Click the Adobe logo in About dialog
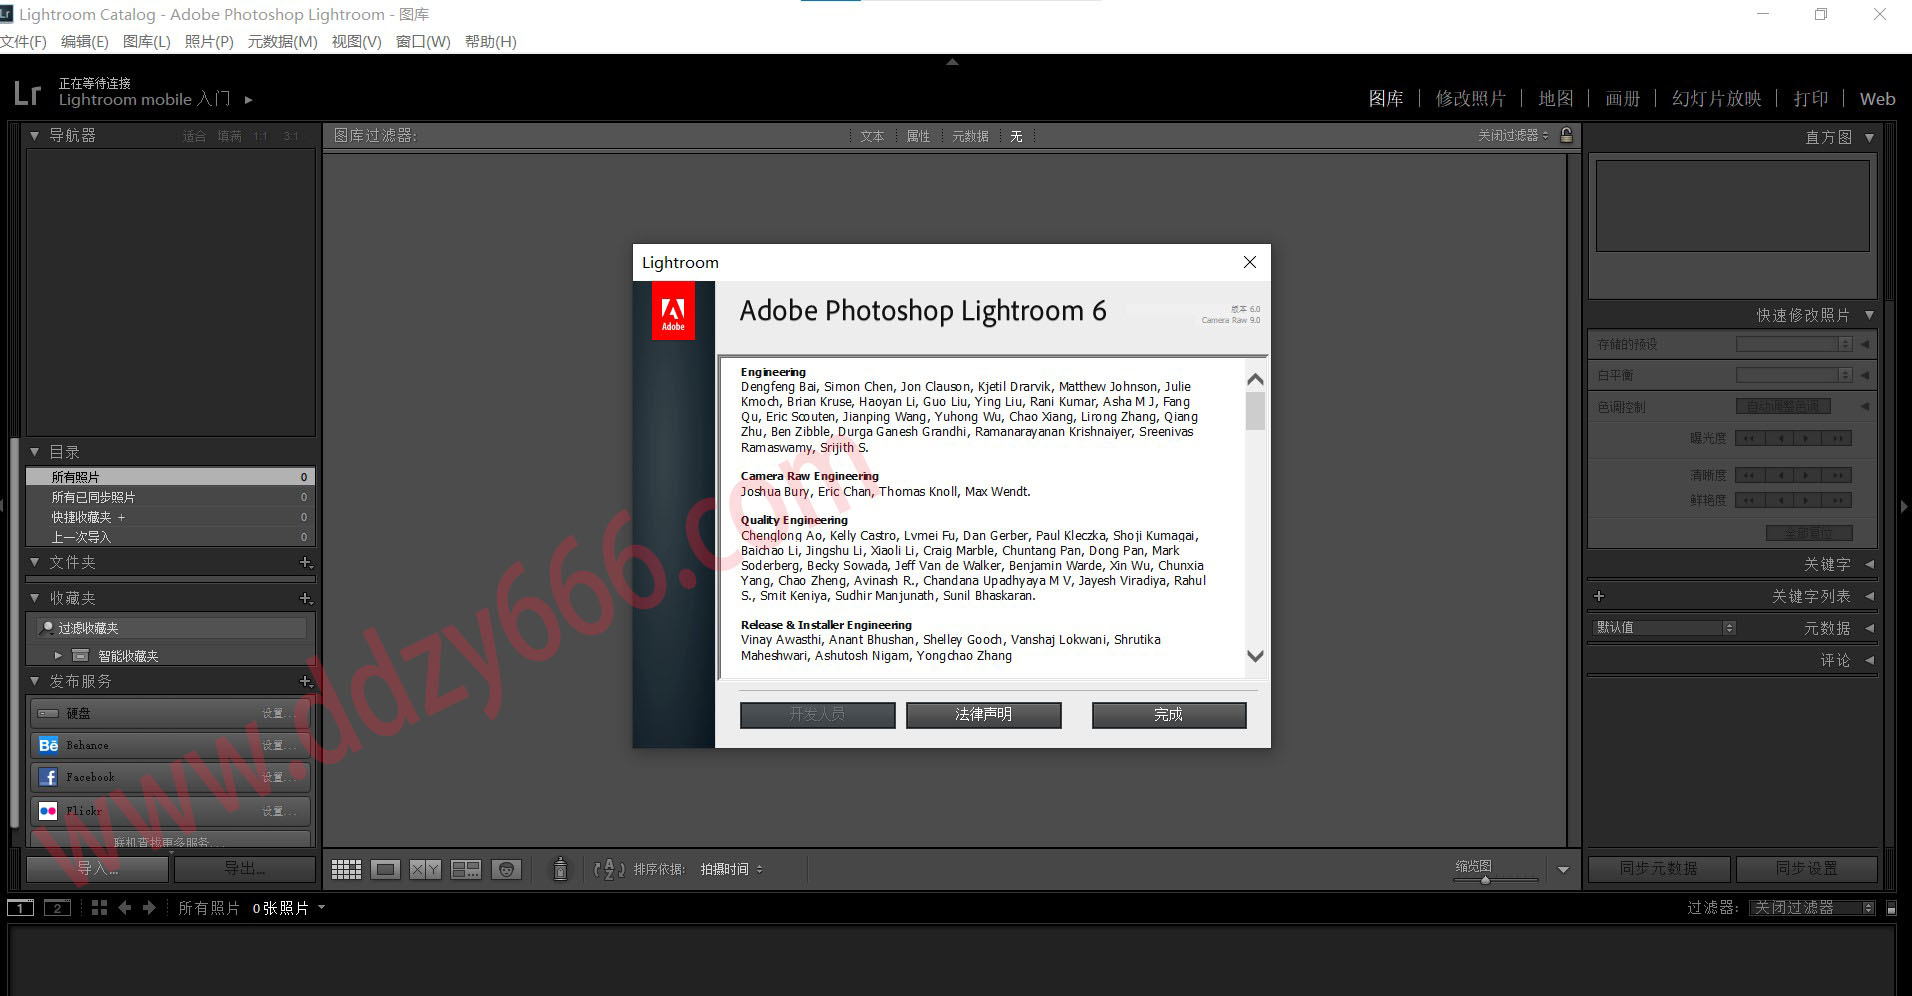Screen dimensions: 1912x996 tap(673, 311)
